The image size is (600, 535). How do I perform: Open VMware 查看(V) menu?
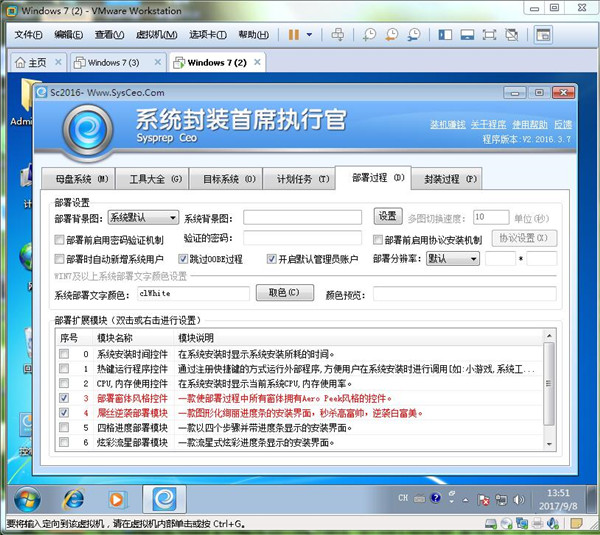109,35
